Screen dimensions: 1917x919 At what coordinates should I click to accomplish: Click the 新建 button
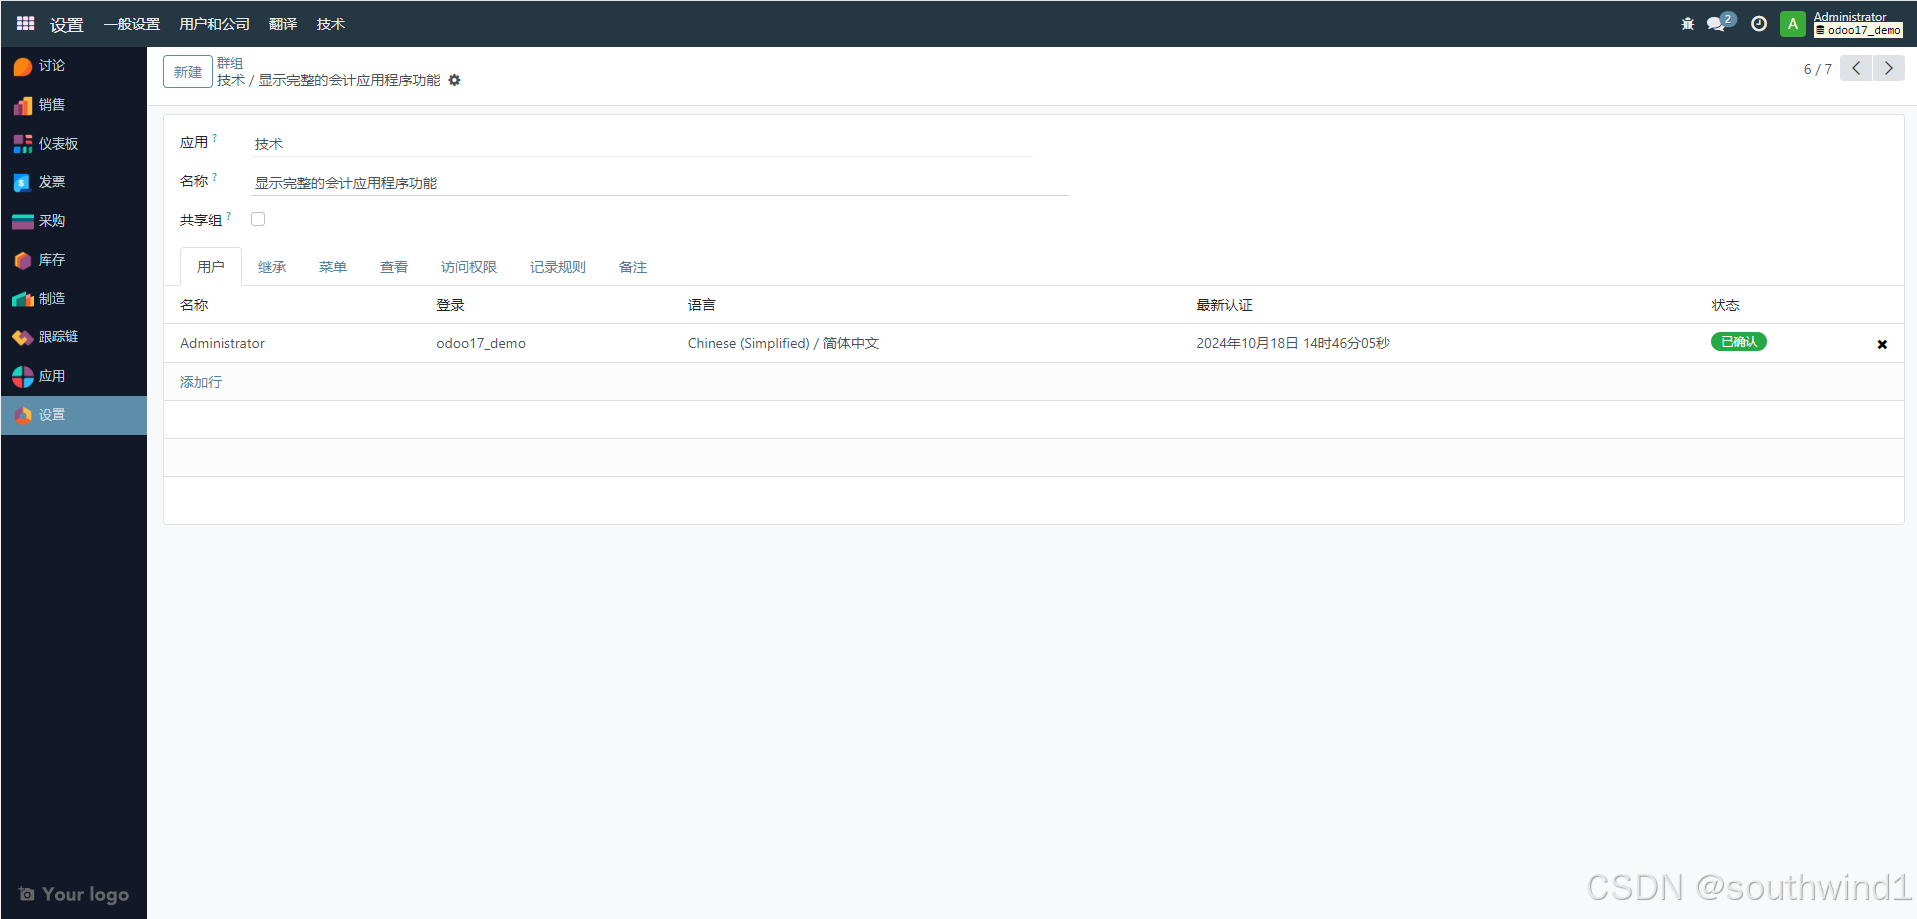tap(188, 71)
